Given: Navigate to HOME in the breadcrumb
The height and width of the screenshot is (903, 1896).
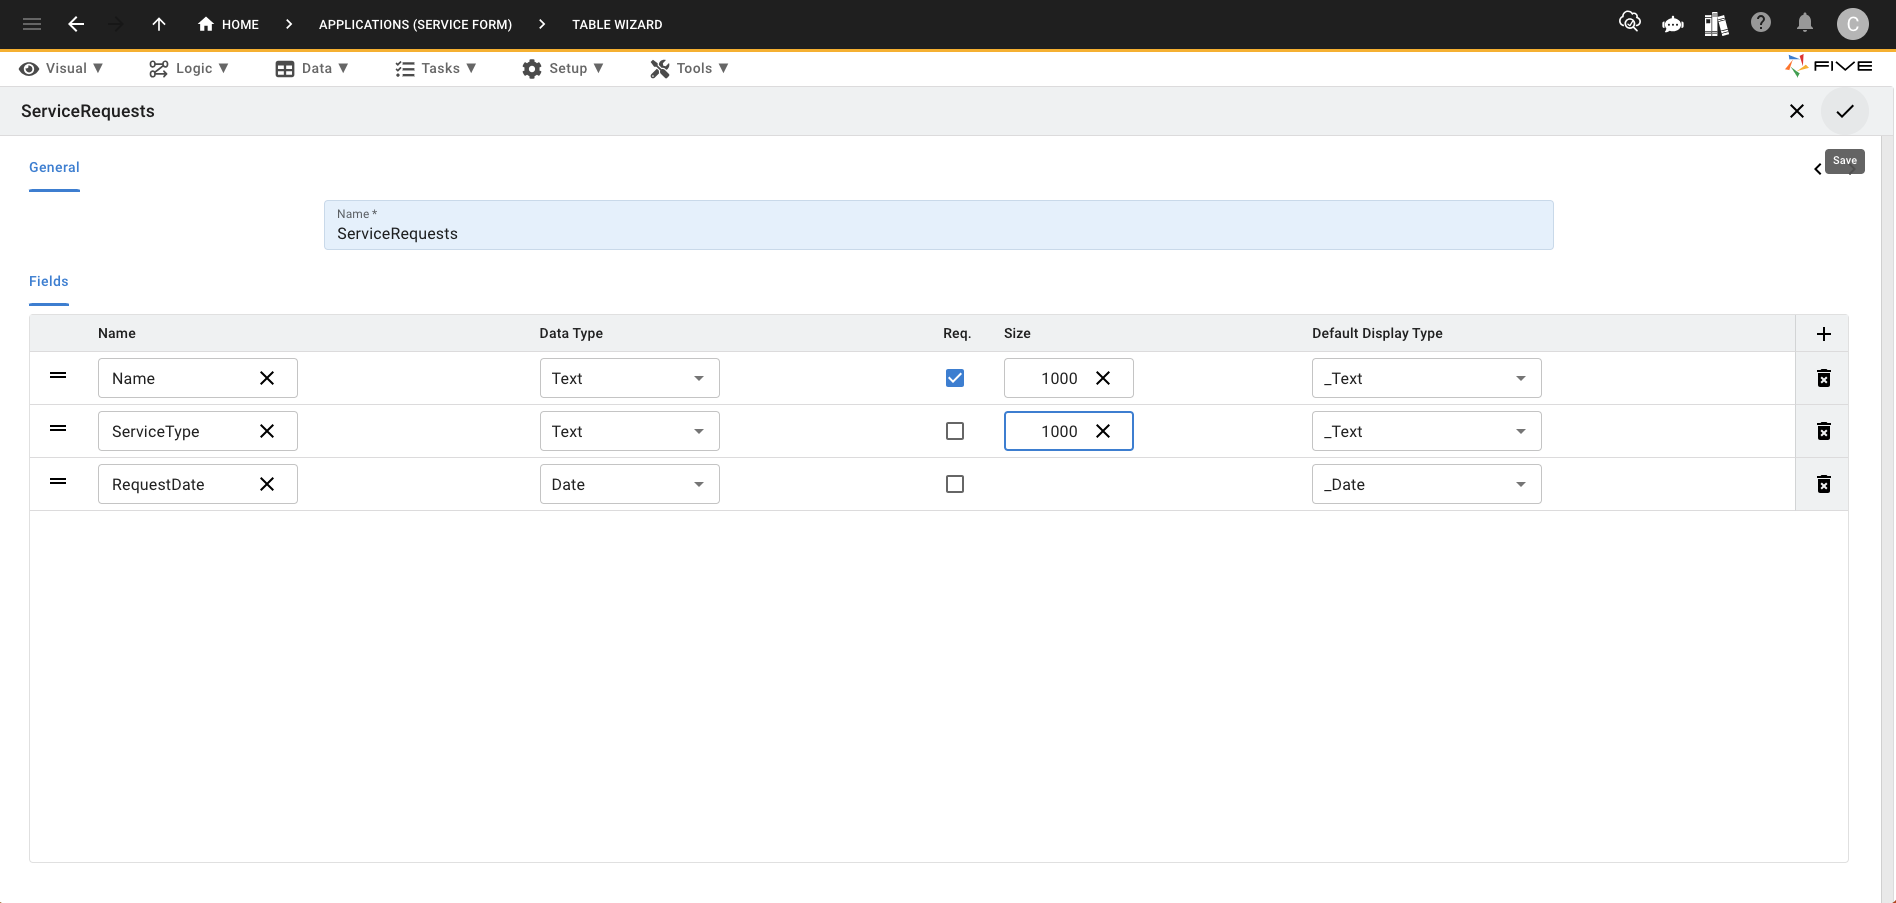Looking at the screenshot, I should coord(228,24).
